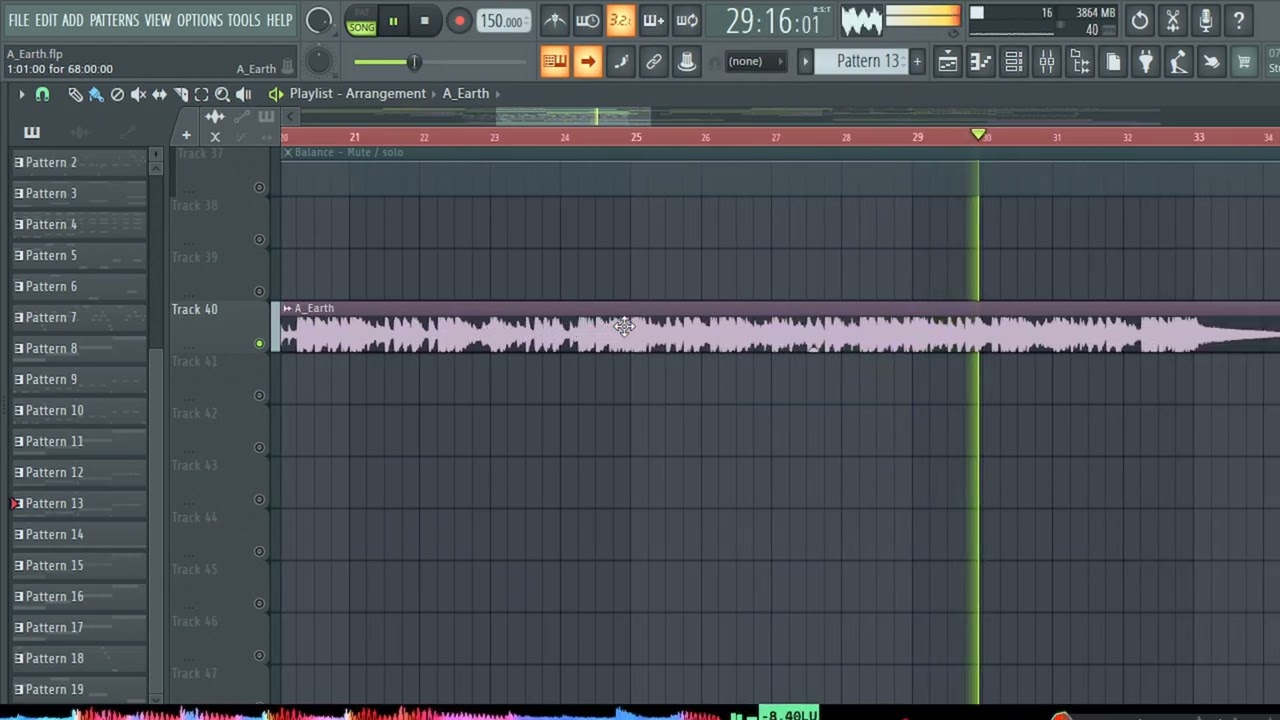1280x720 pixels.
Task: Toggle PAT/SONG mode switch
Action: click(361, 21)
